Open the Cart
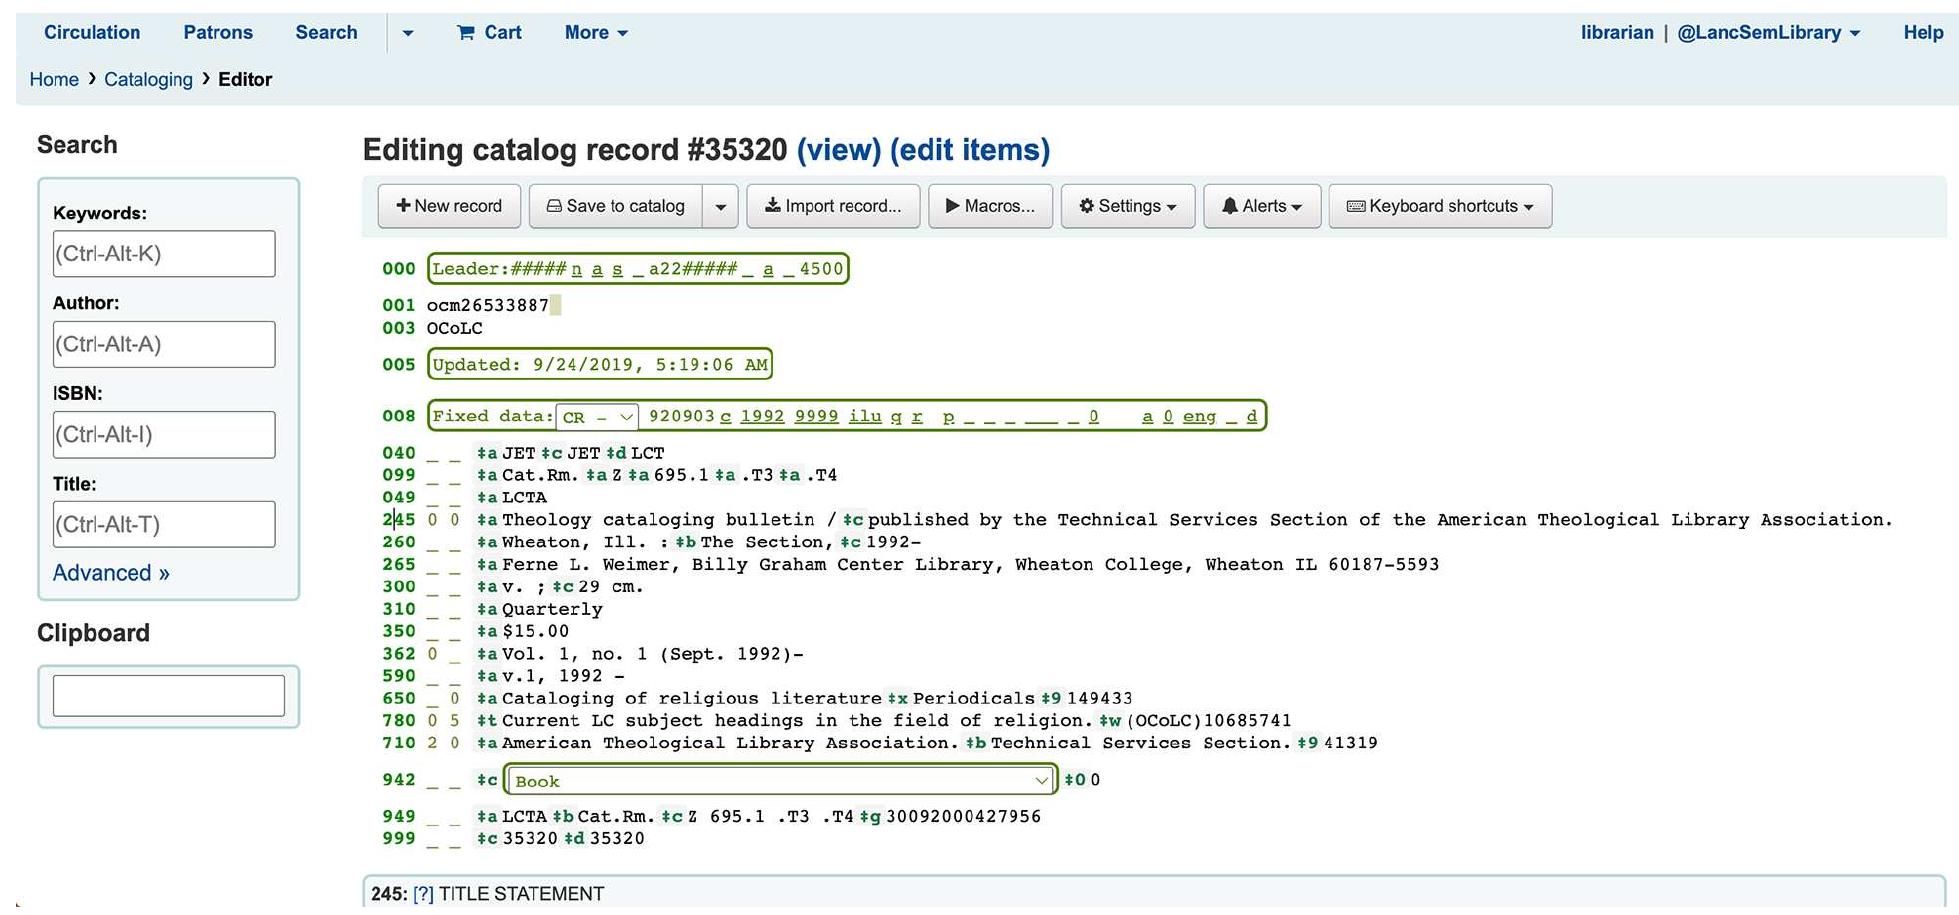This screenshot has width=1959, height=915. 489,32
